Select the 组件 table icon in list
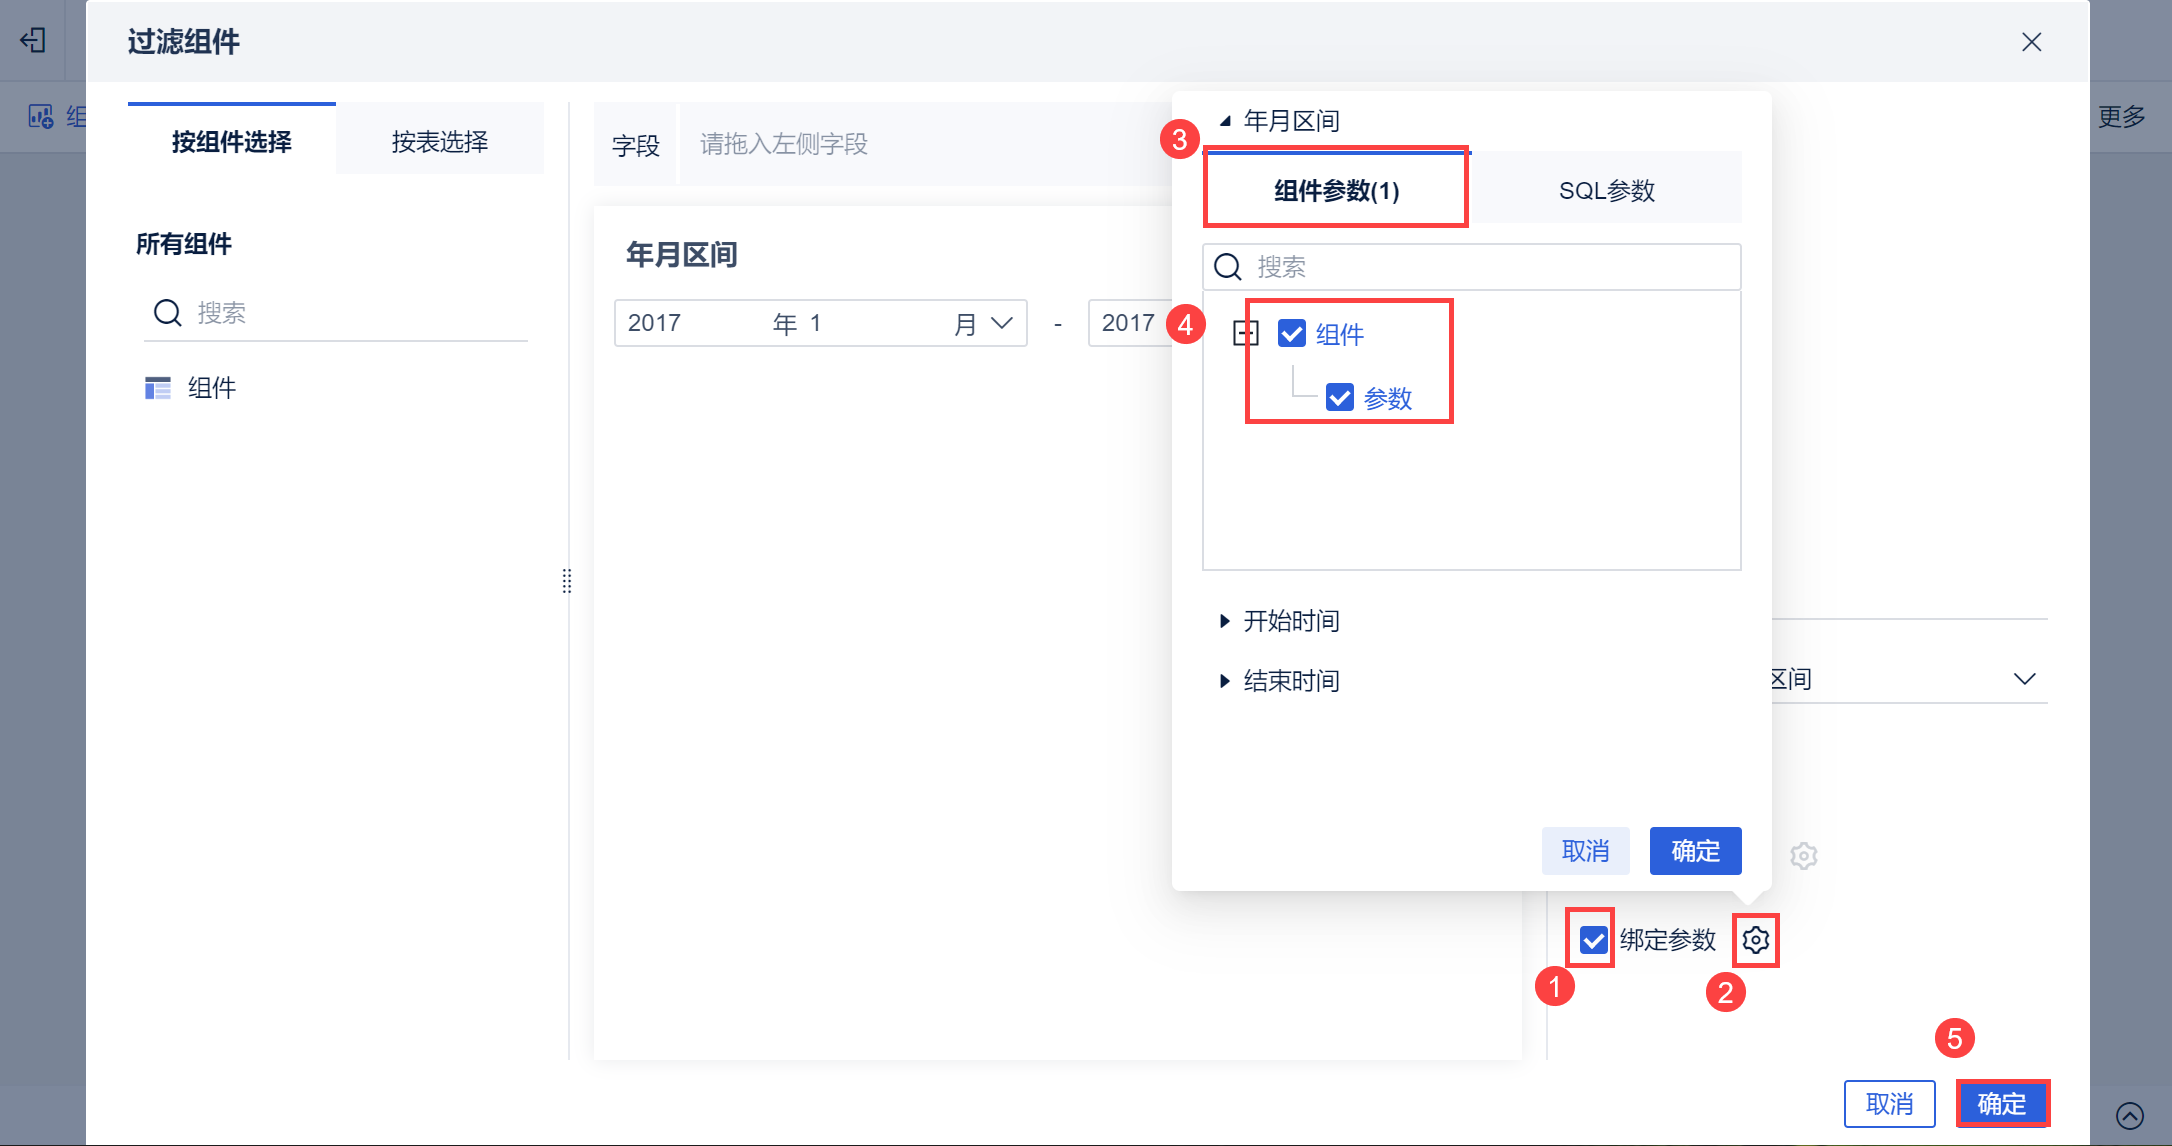This screenshot has height=1146, width=2172. pos(158,388)
